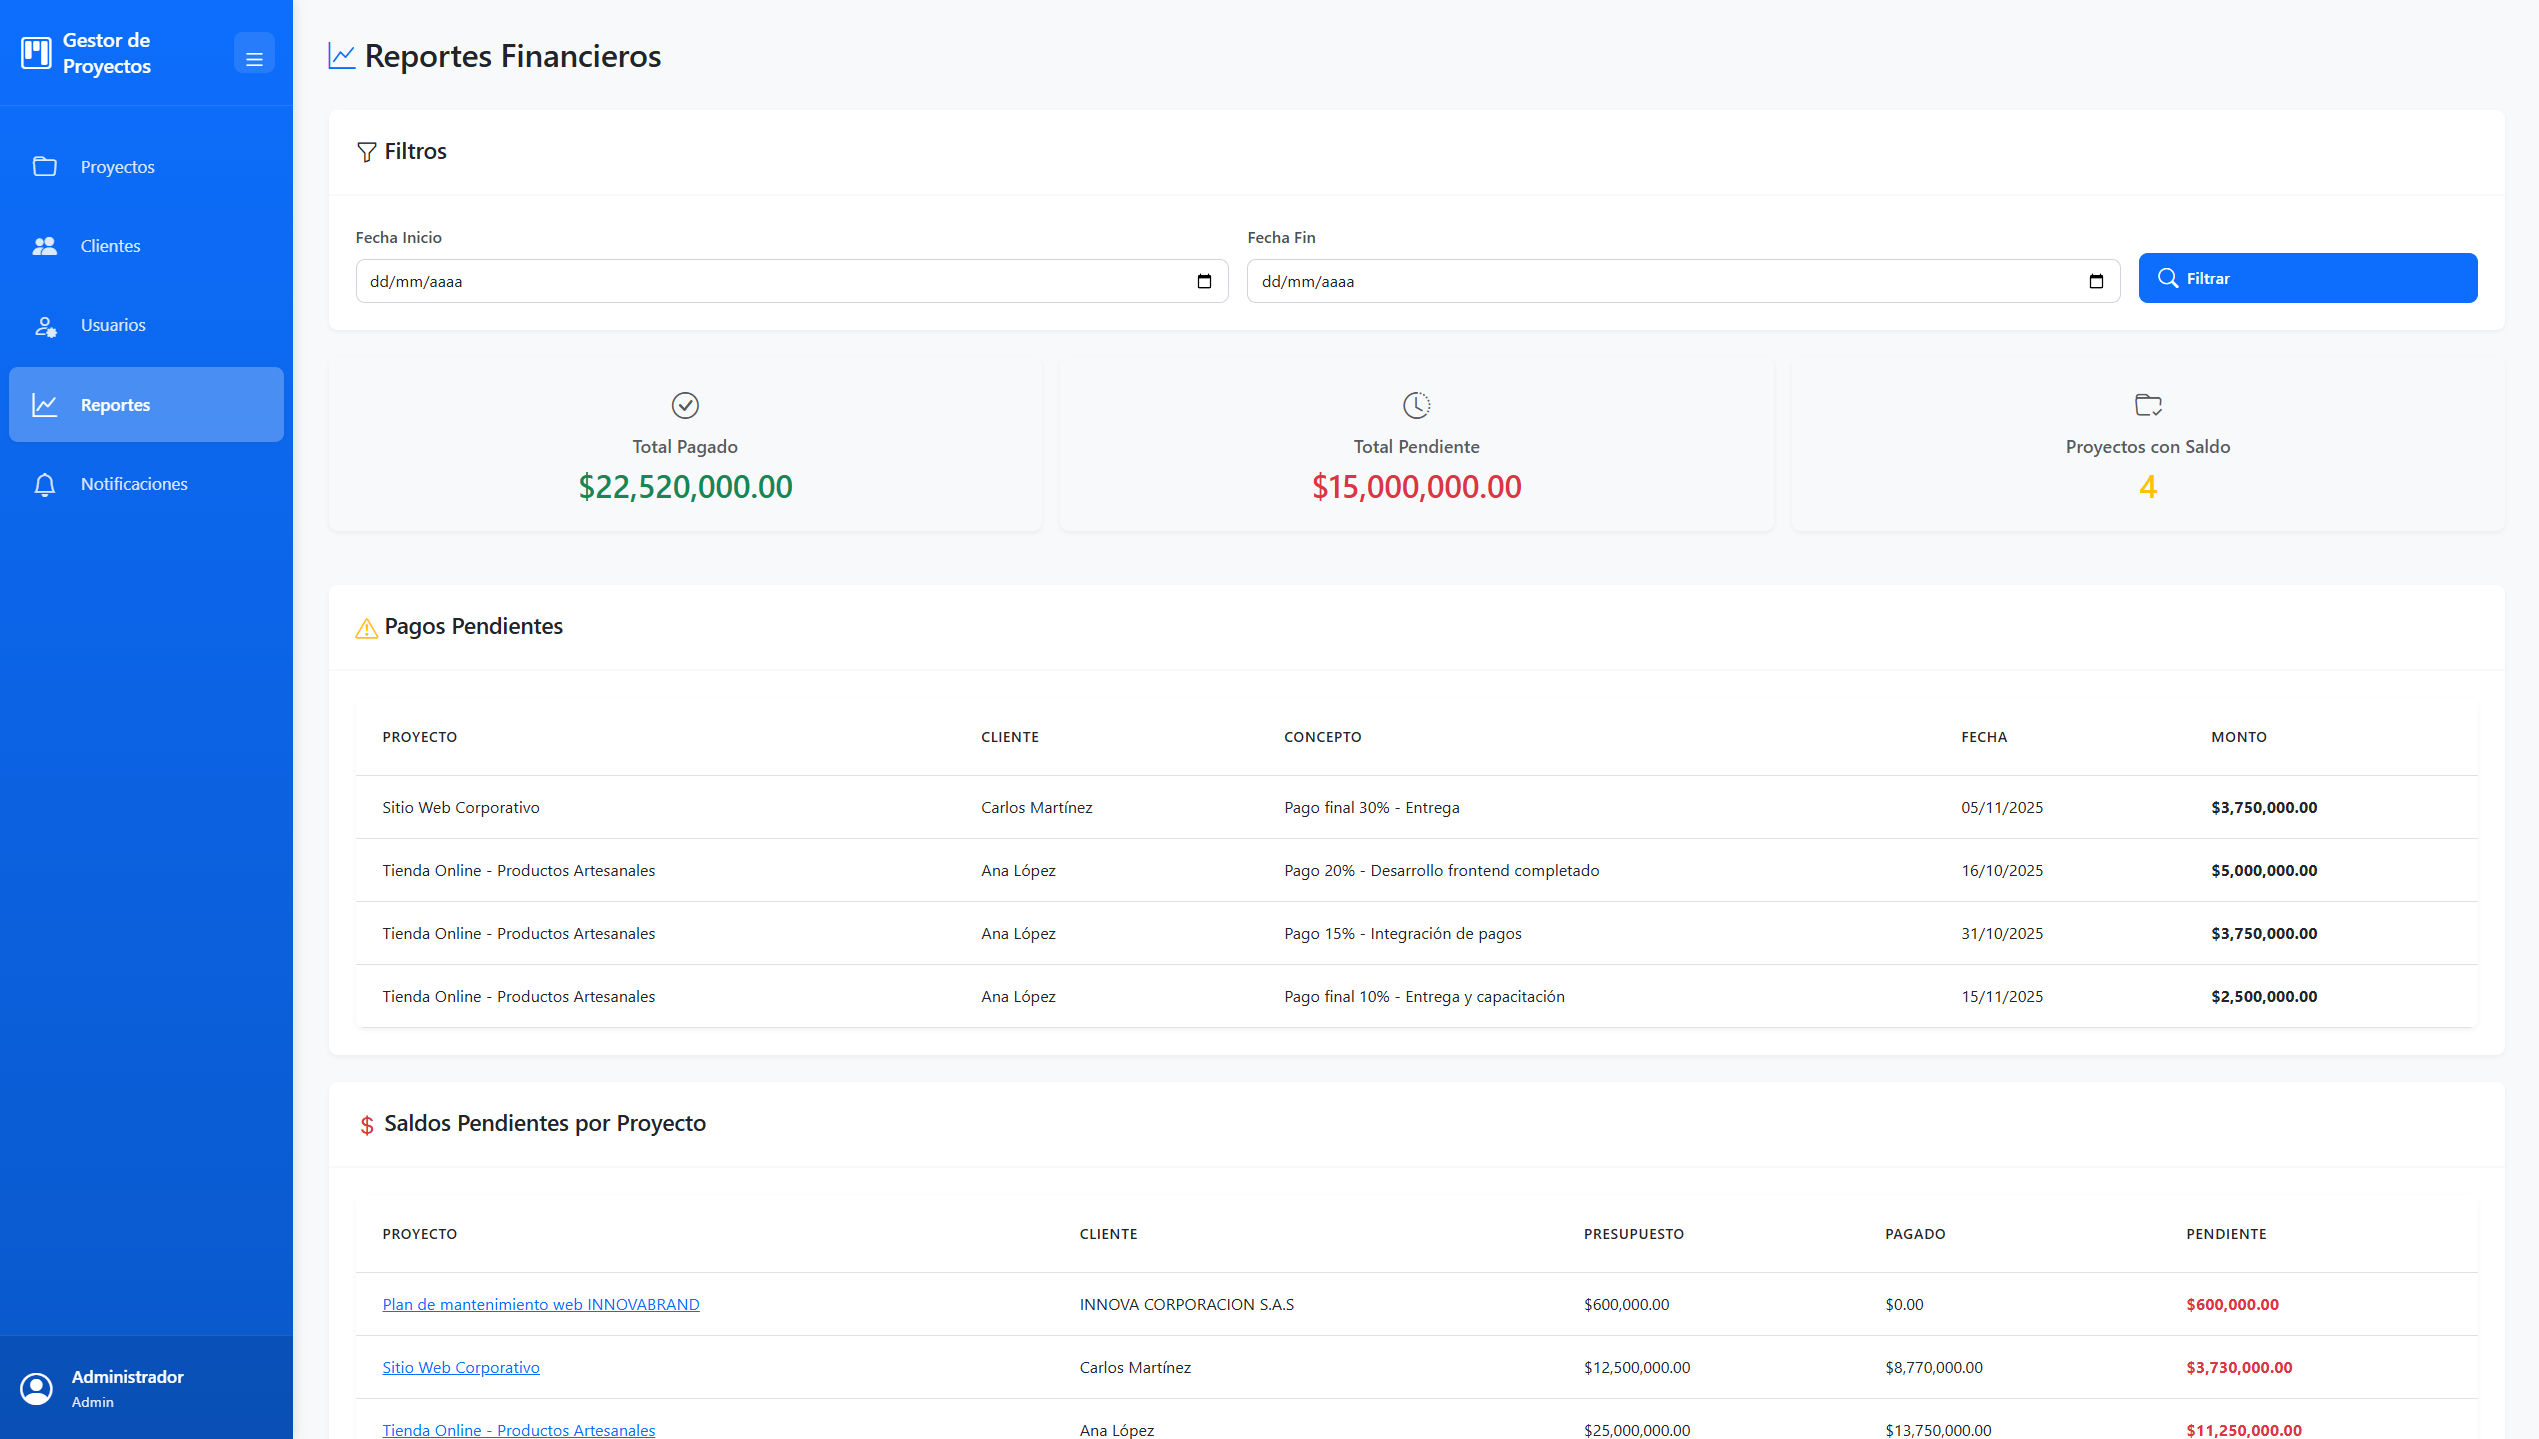Click the Administrador avatar icon
The height and width of the screenshot is (1439, 2539).
point(37,1388)
